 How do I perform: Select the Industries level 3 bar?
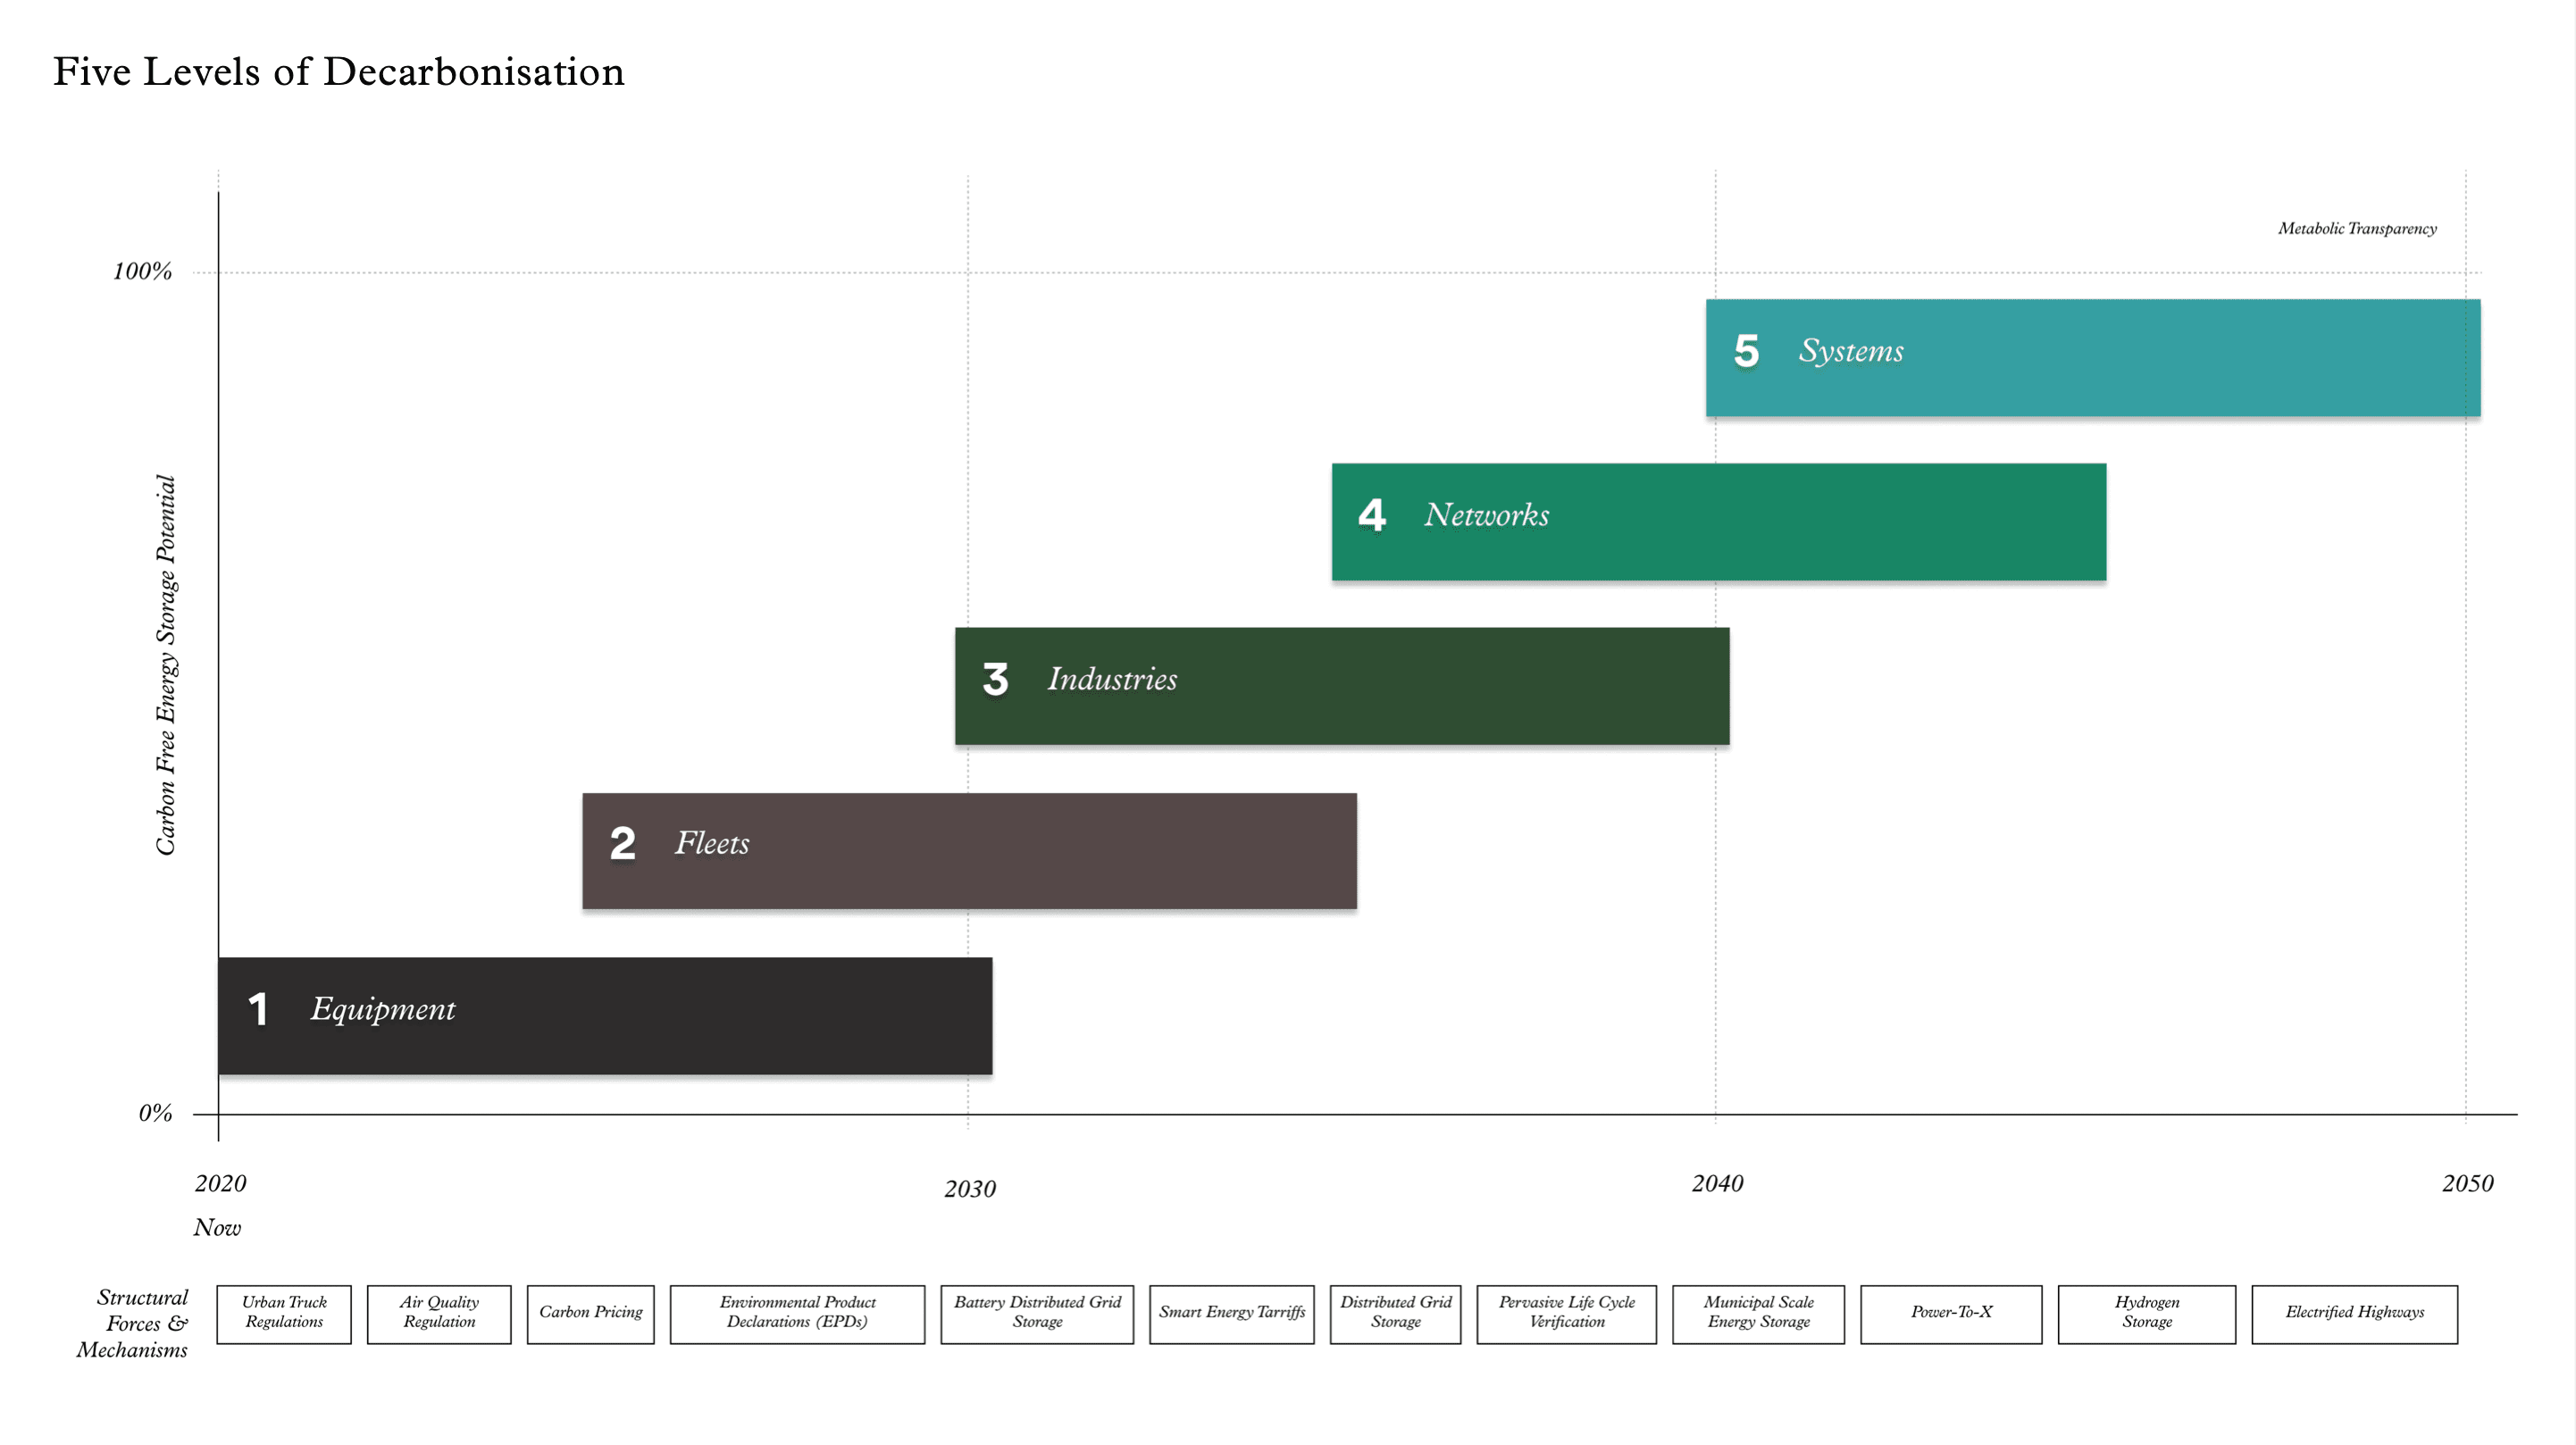1342,685
